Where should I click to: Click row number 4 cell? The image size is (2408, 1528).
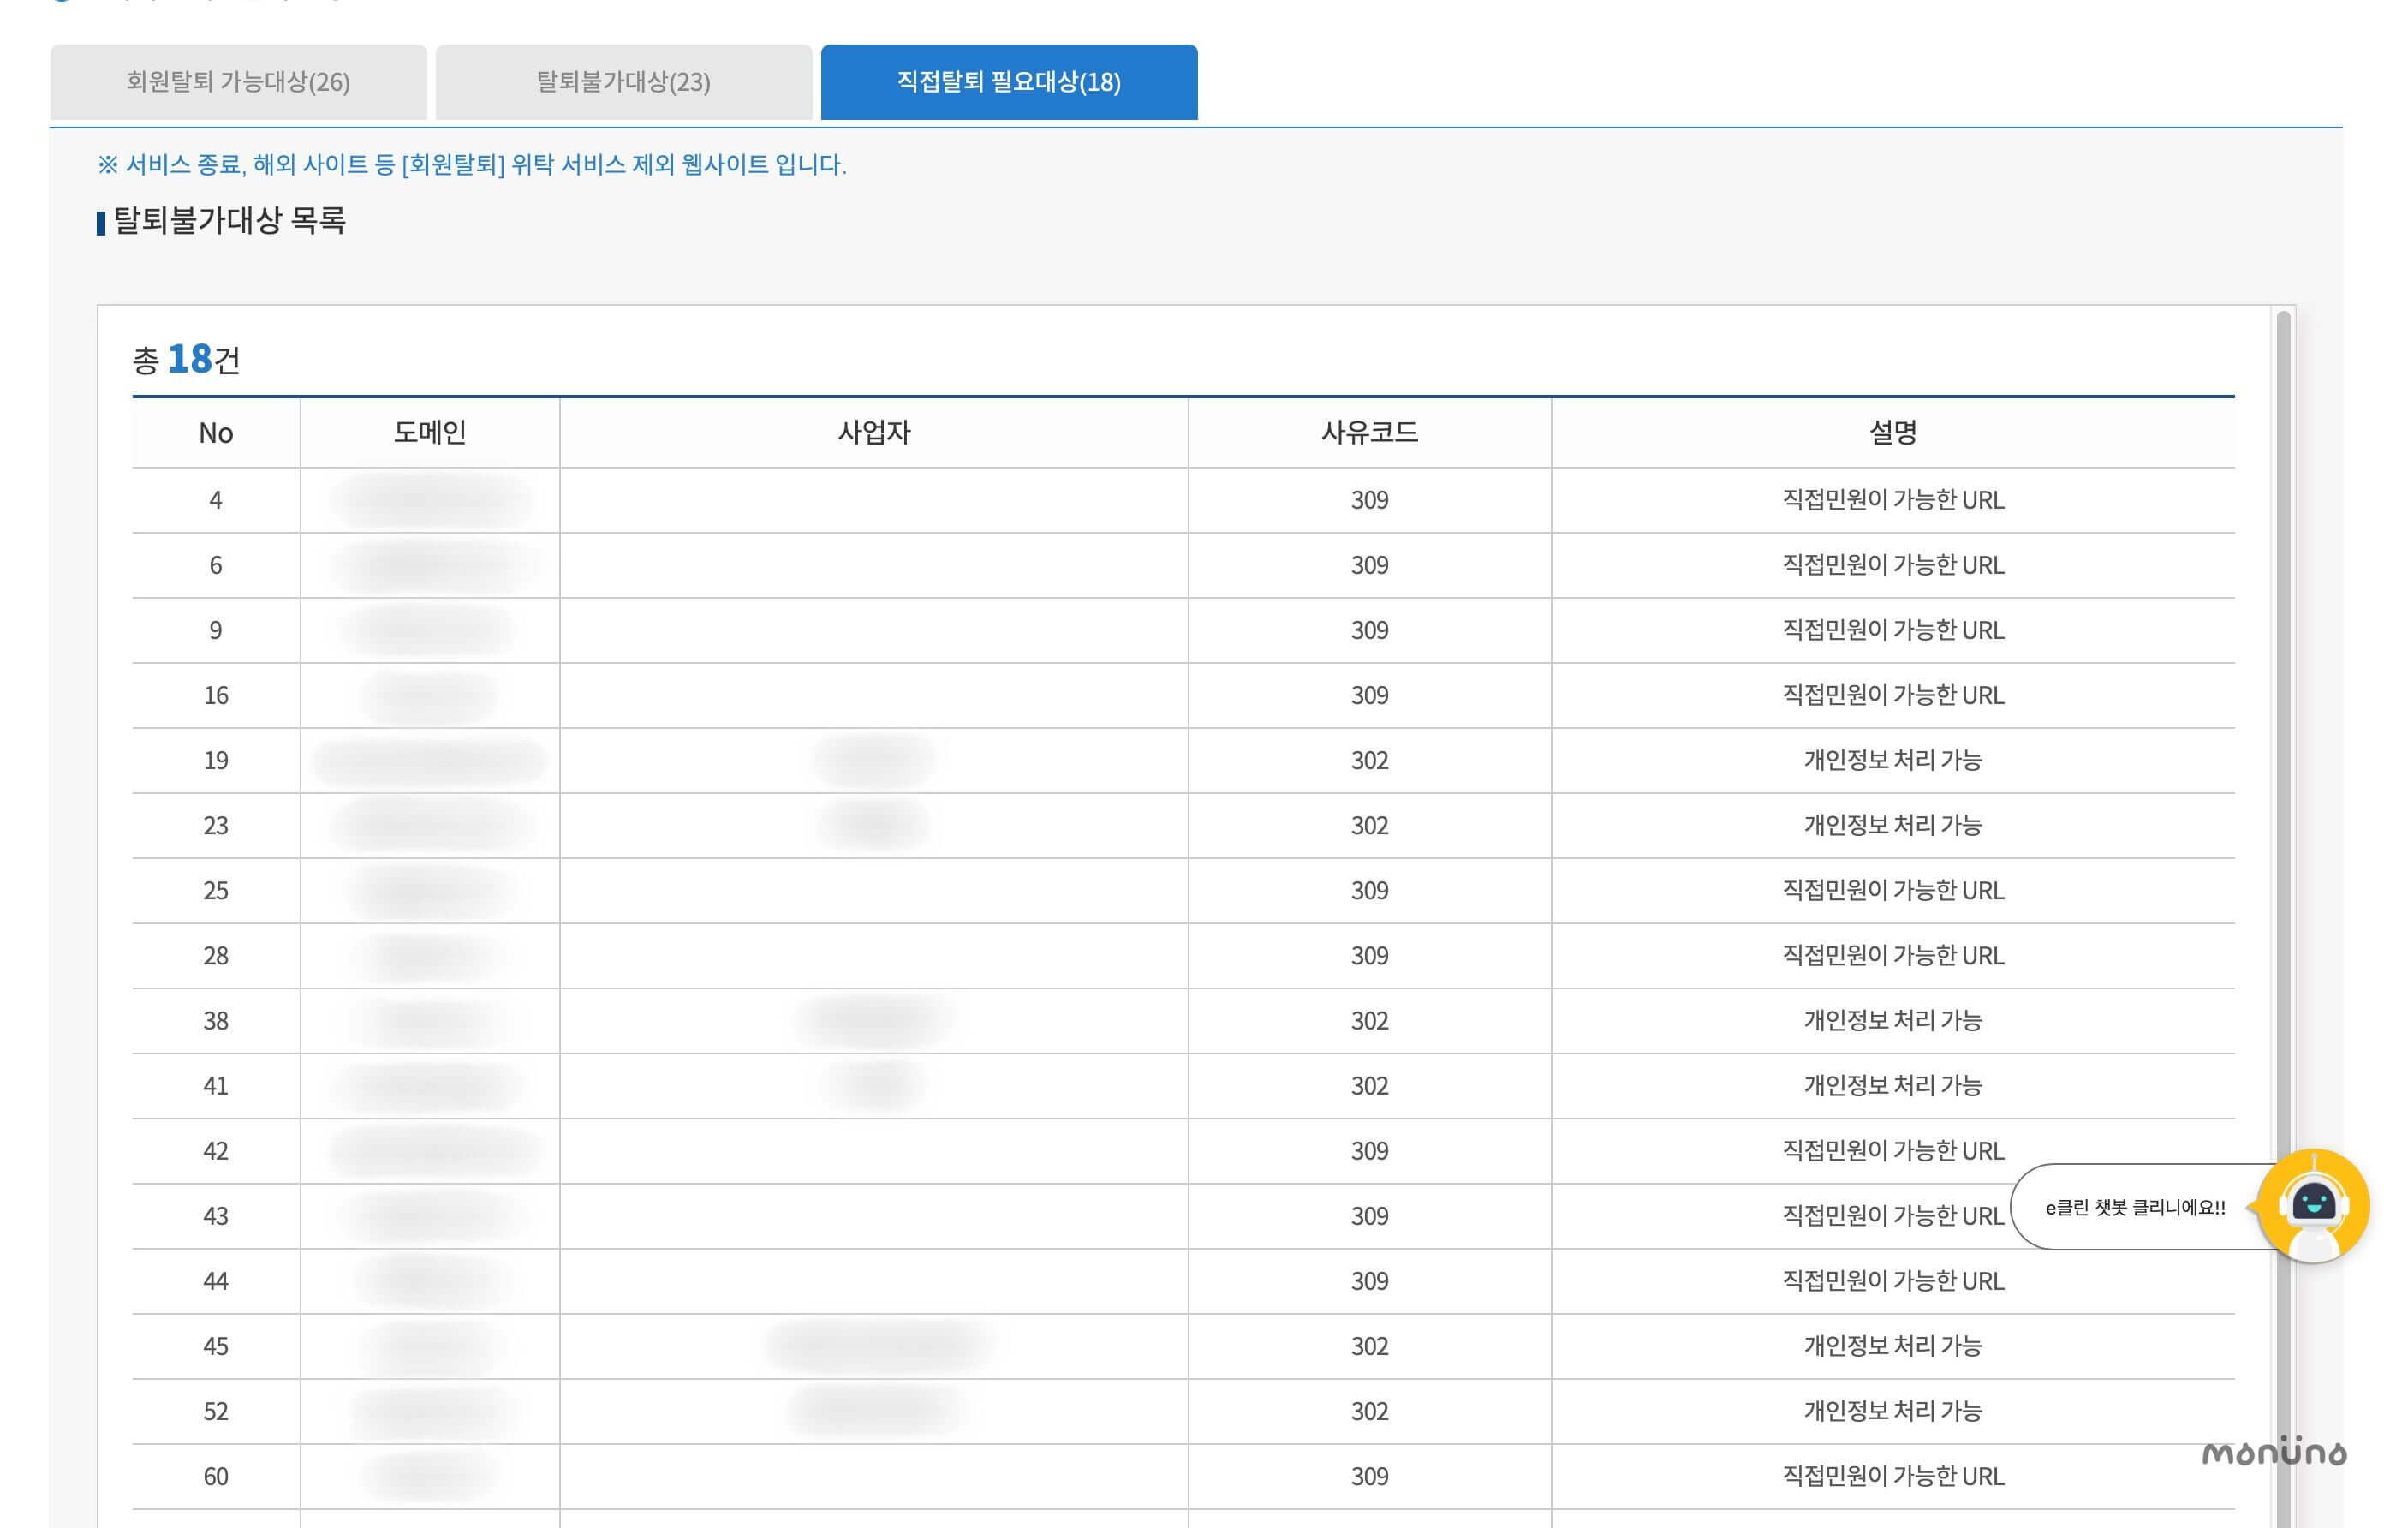coord(216,500)
